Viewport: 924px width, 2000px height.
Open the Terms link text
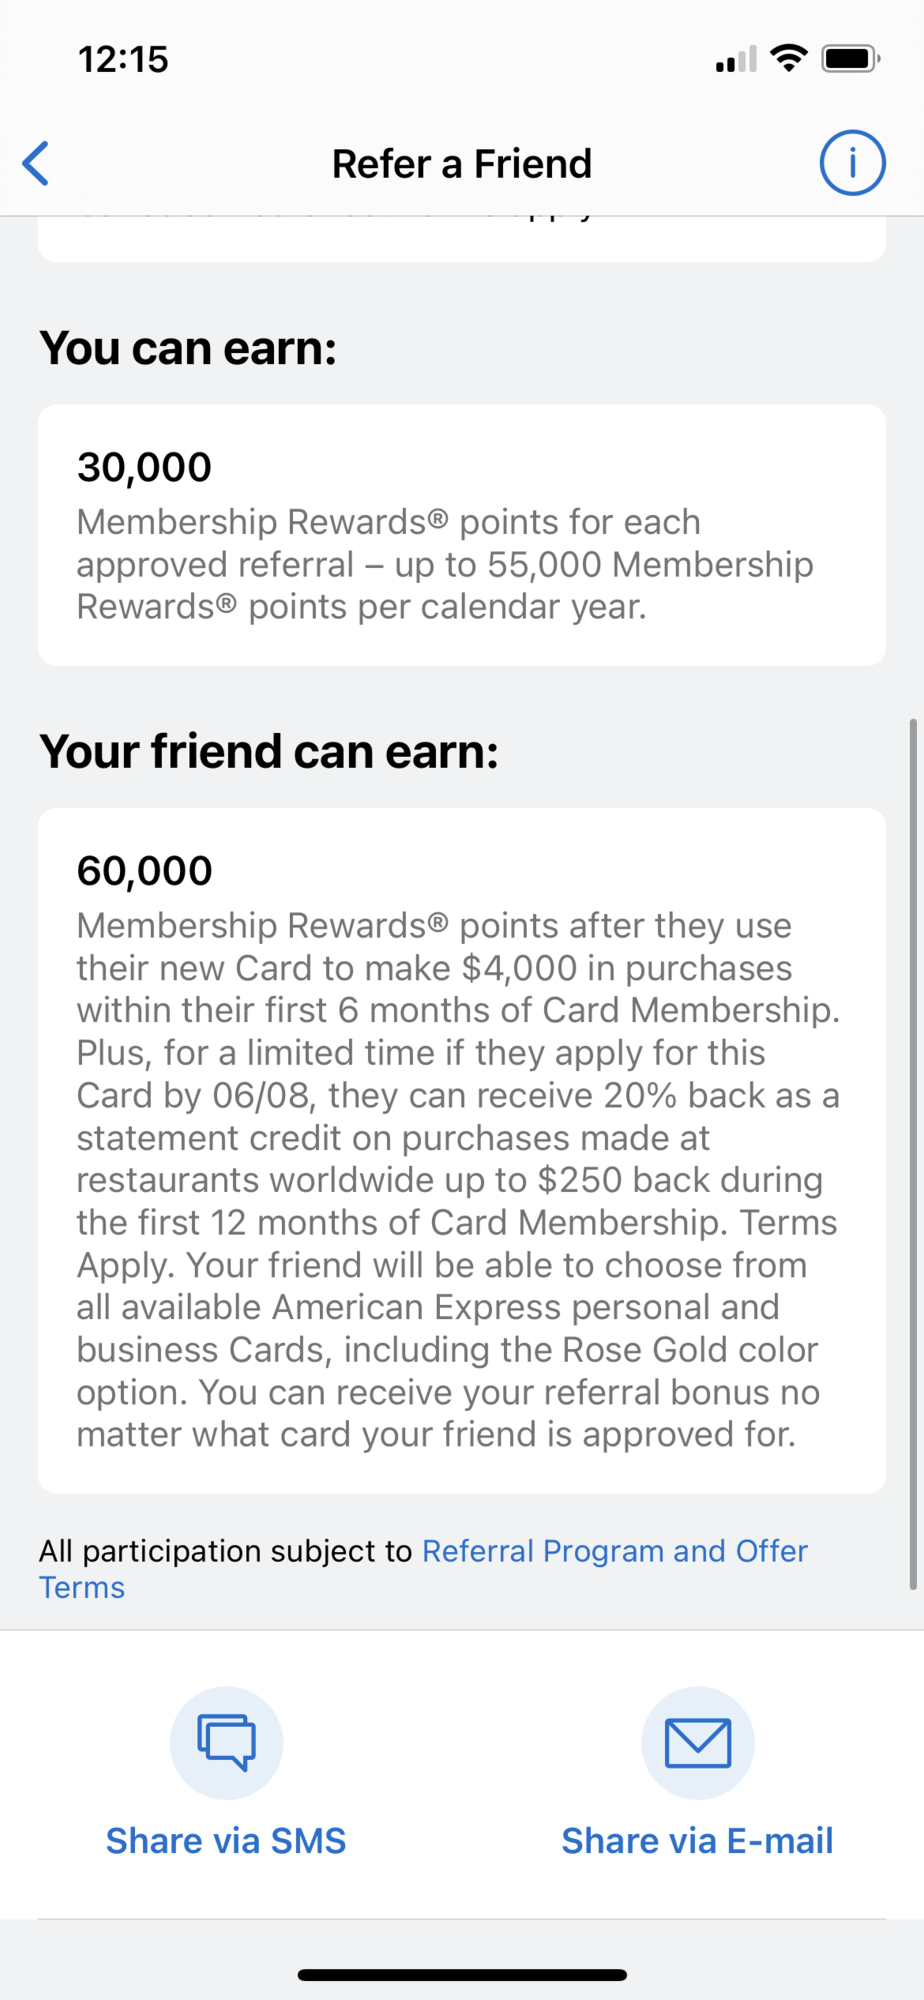82,1588
